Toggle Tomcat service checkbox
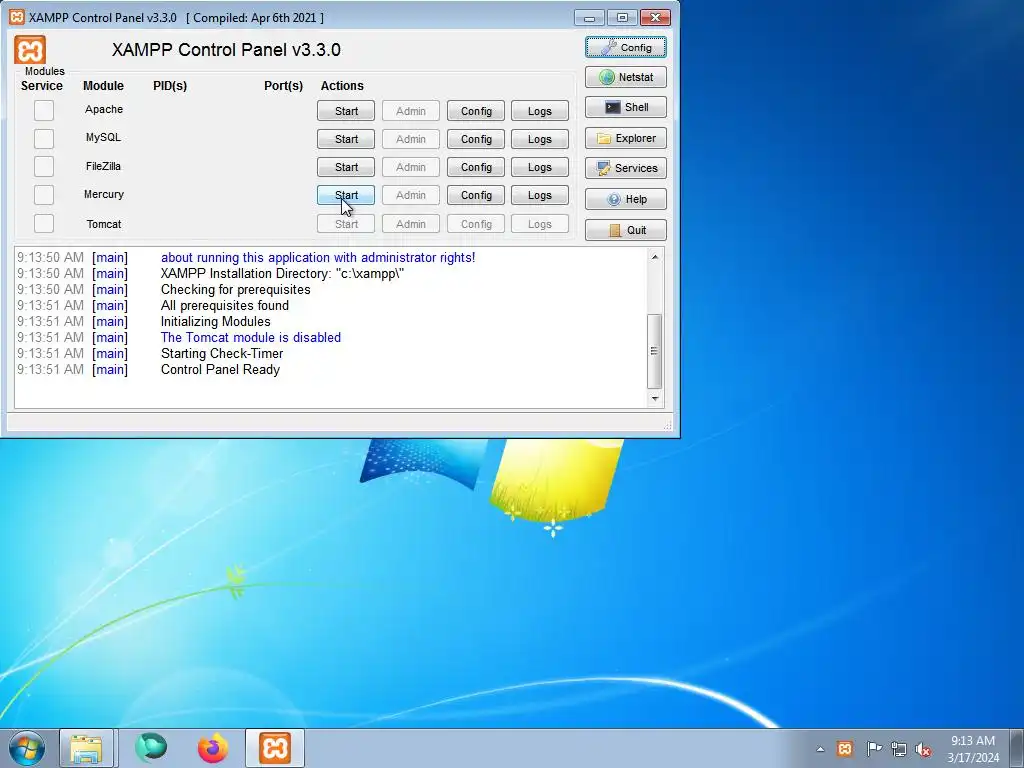Screen dimensions: 1024x768 [44, 223]
